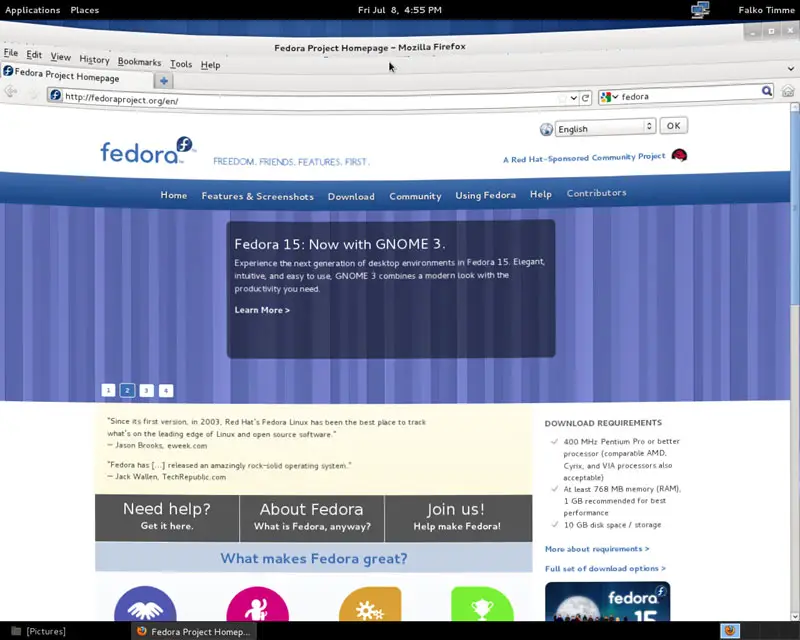Click the reload page button
Image resolution: width=800 pixels, height=640 pixels.
point(586,97)
